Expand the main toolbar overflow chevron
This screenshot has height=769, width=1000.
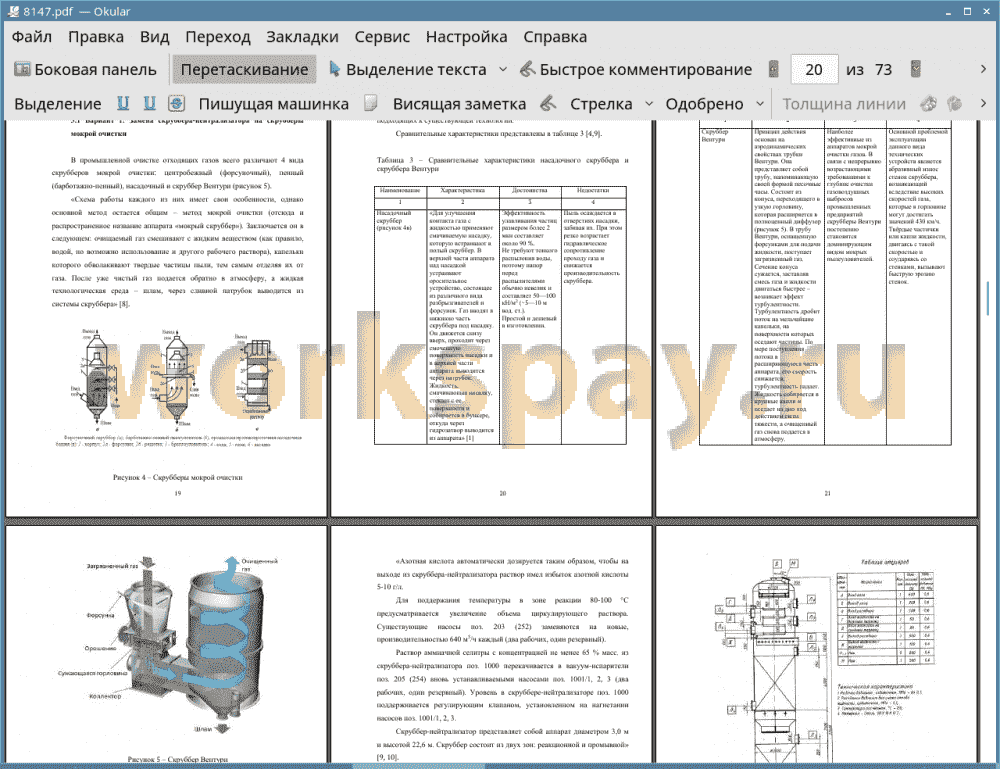click(983, 69)
